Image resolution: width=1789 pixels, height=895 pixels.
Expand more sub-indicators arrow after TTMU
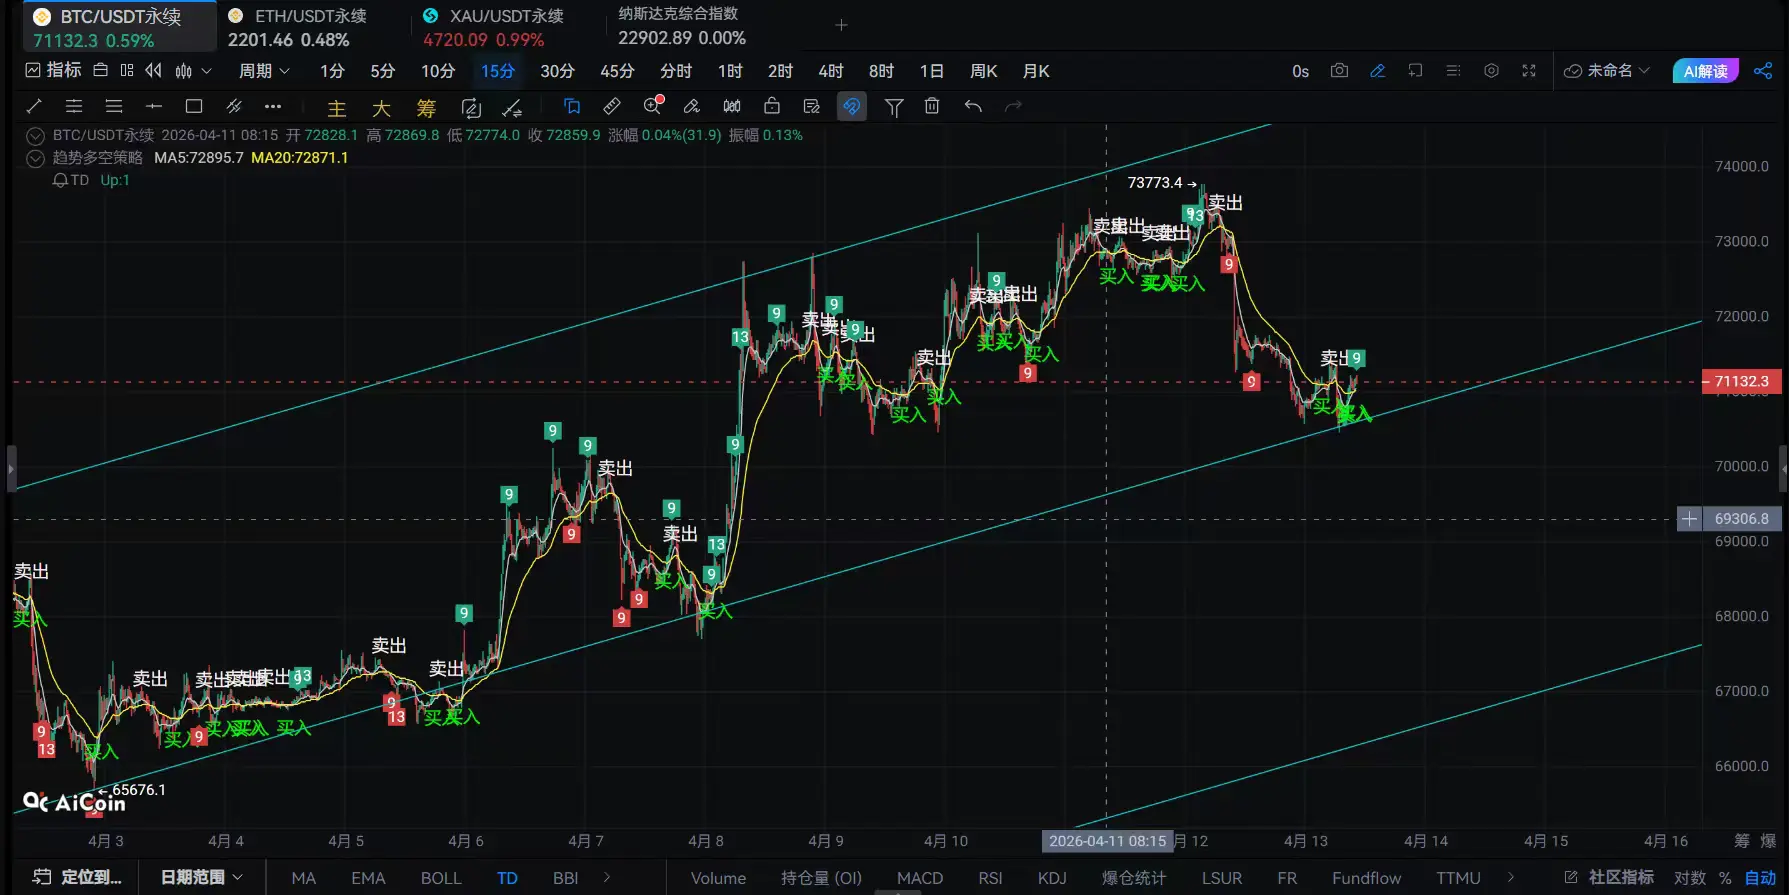coord(1510,878)
